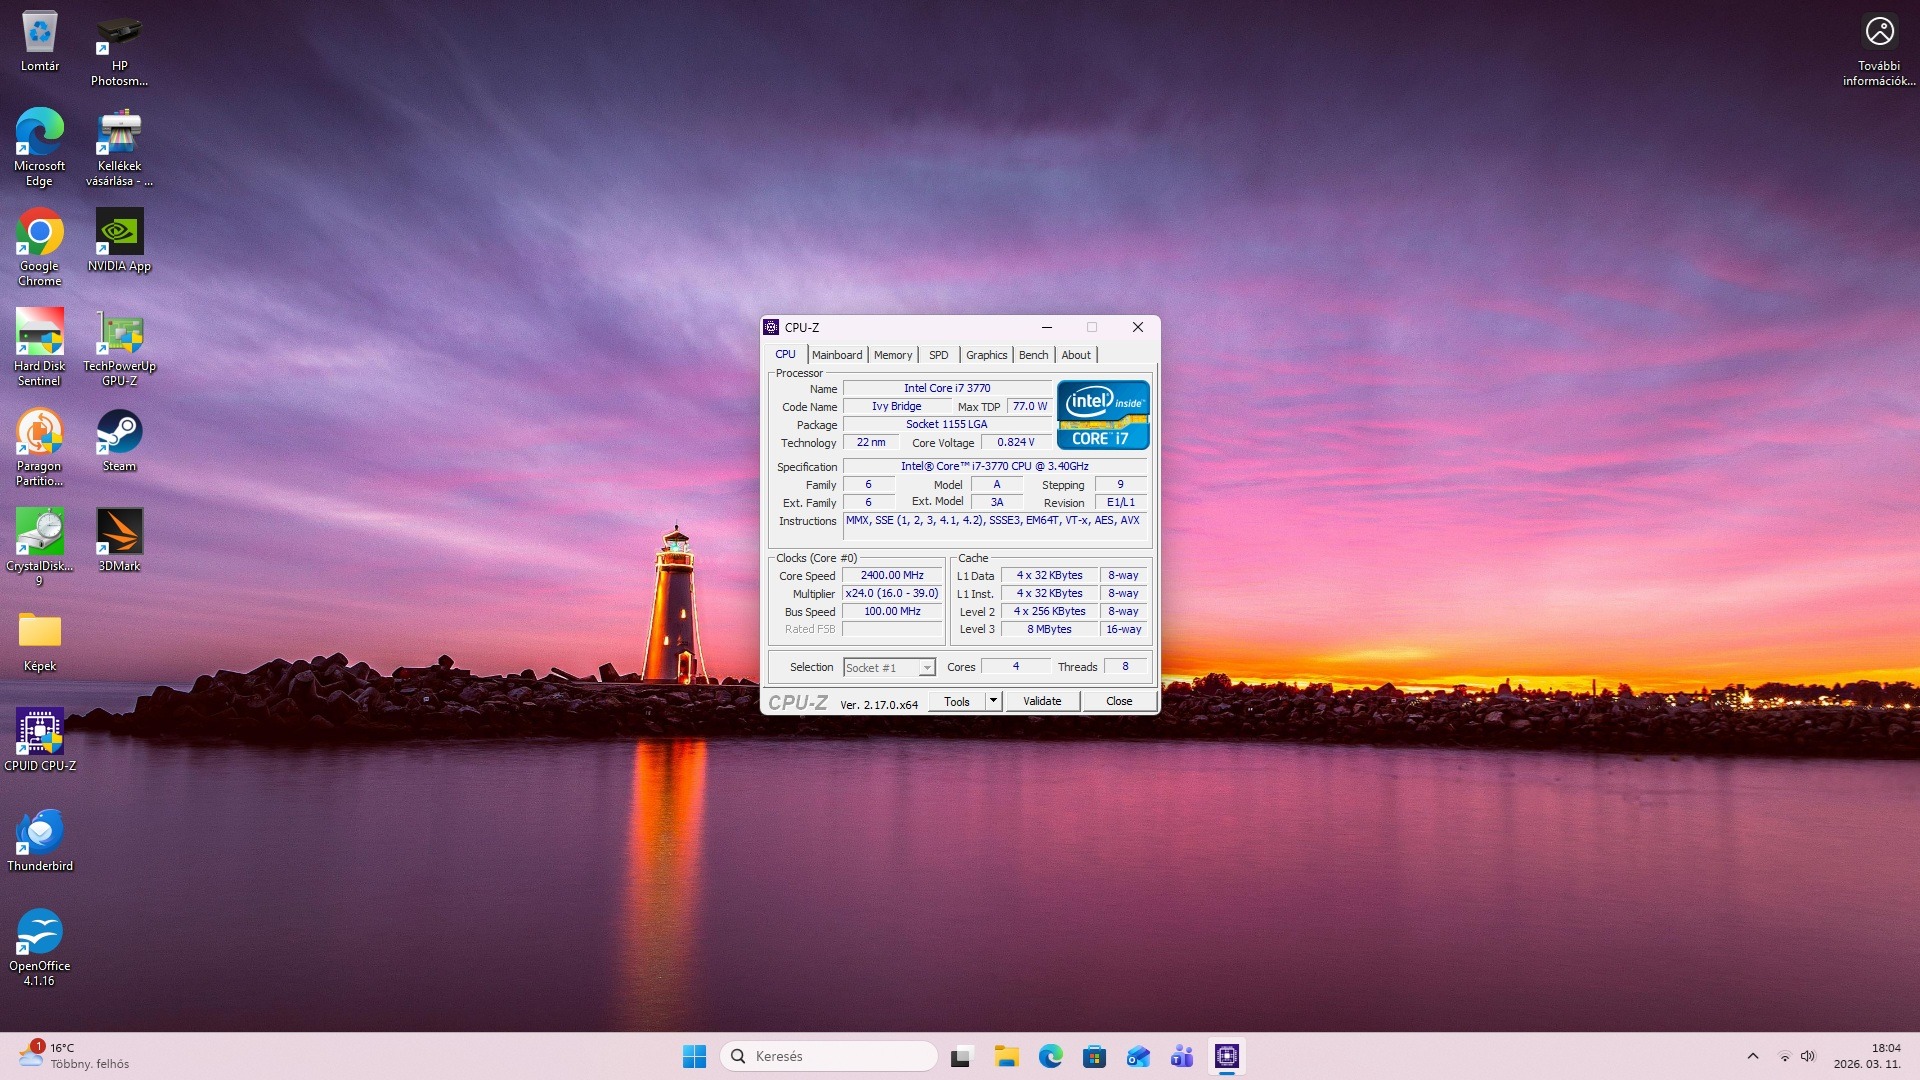
Task: Click the Close button in CPU-Z
Action: tap(1118, 701)
